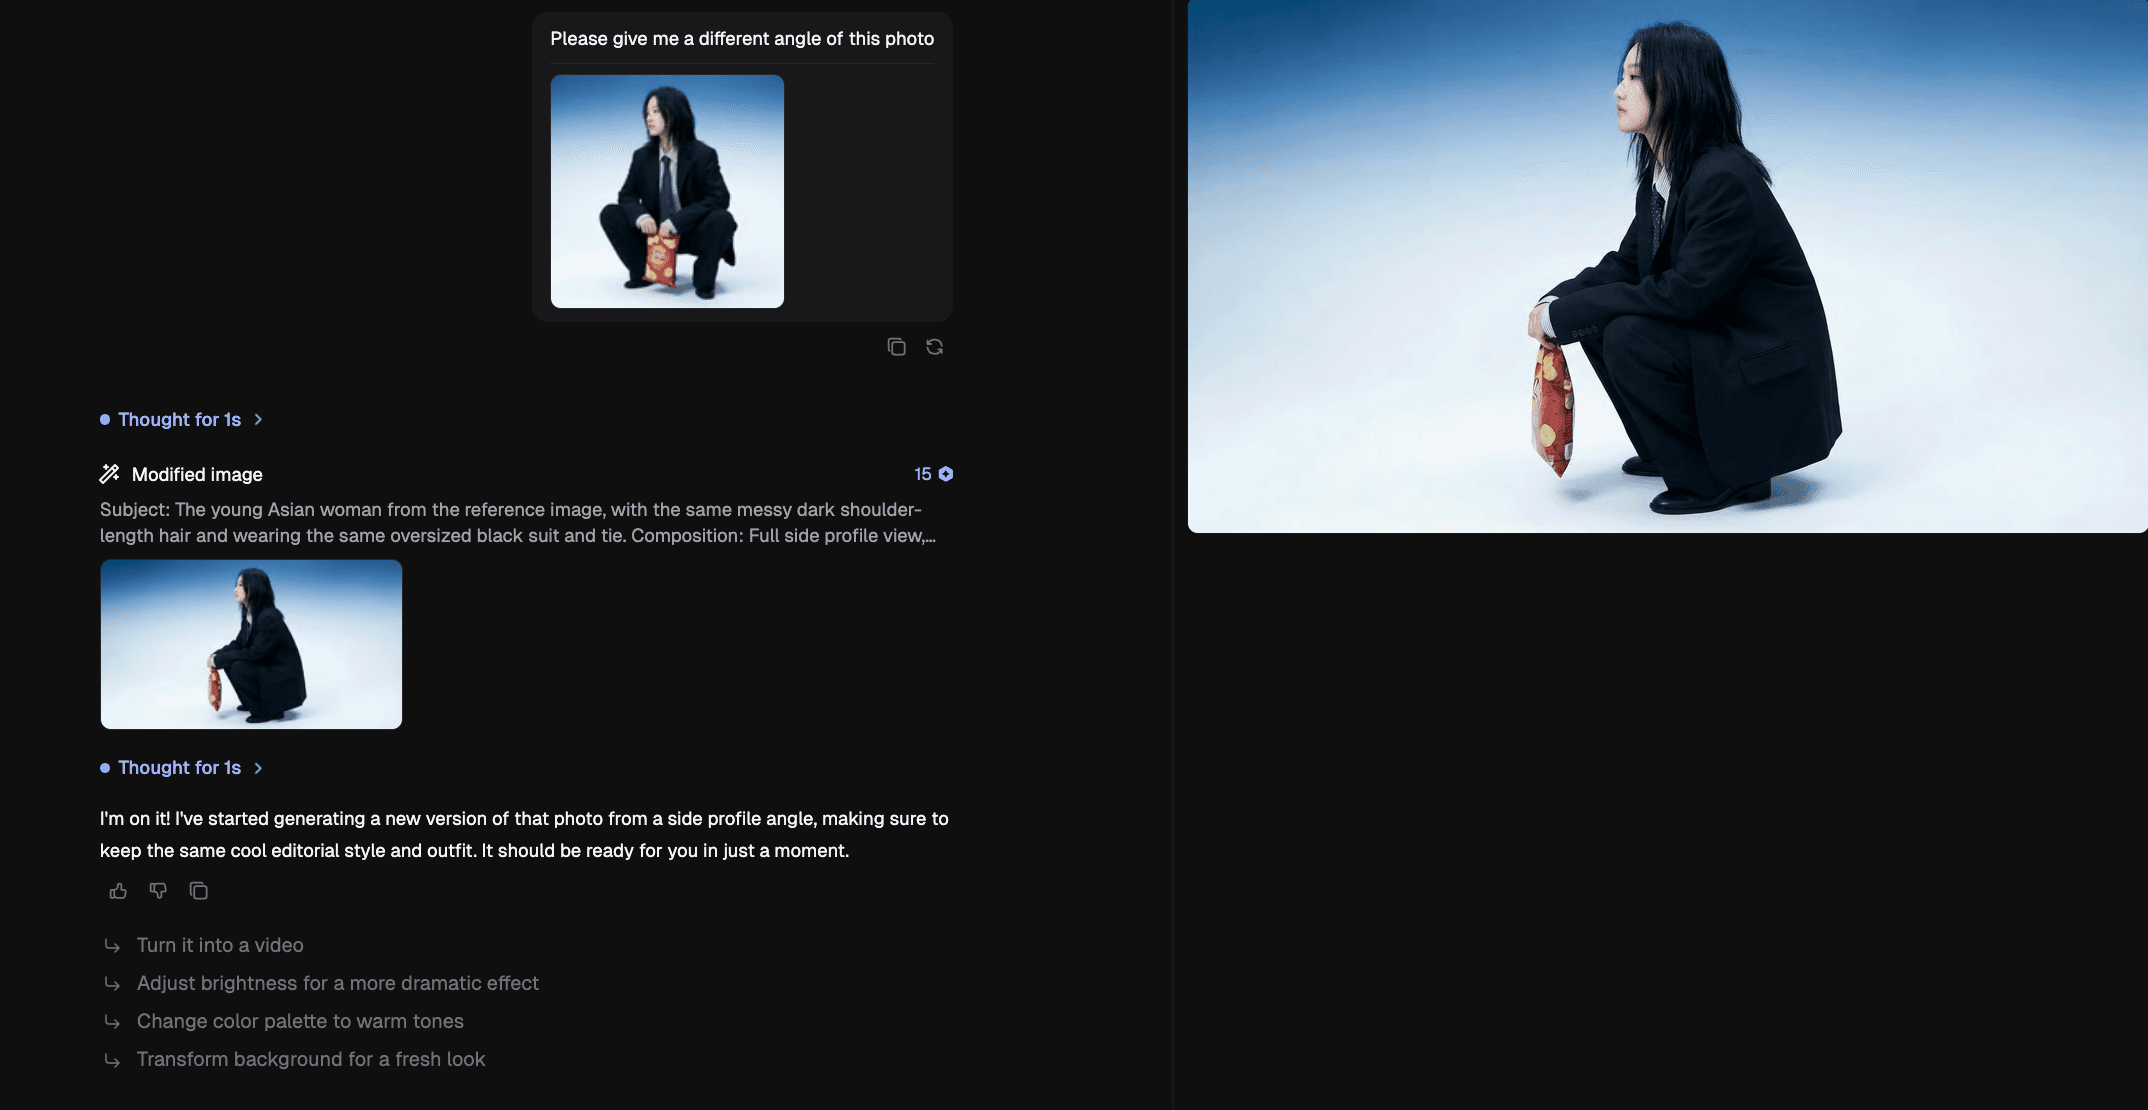Viewport: 2148px width, 1110px height.
Task: Give the response a thumbs down
Action: pyautogui.click(x=158, y=891)
